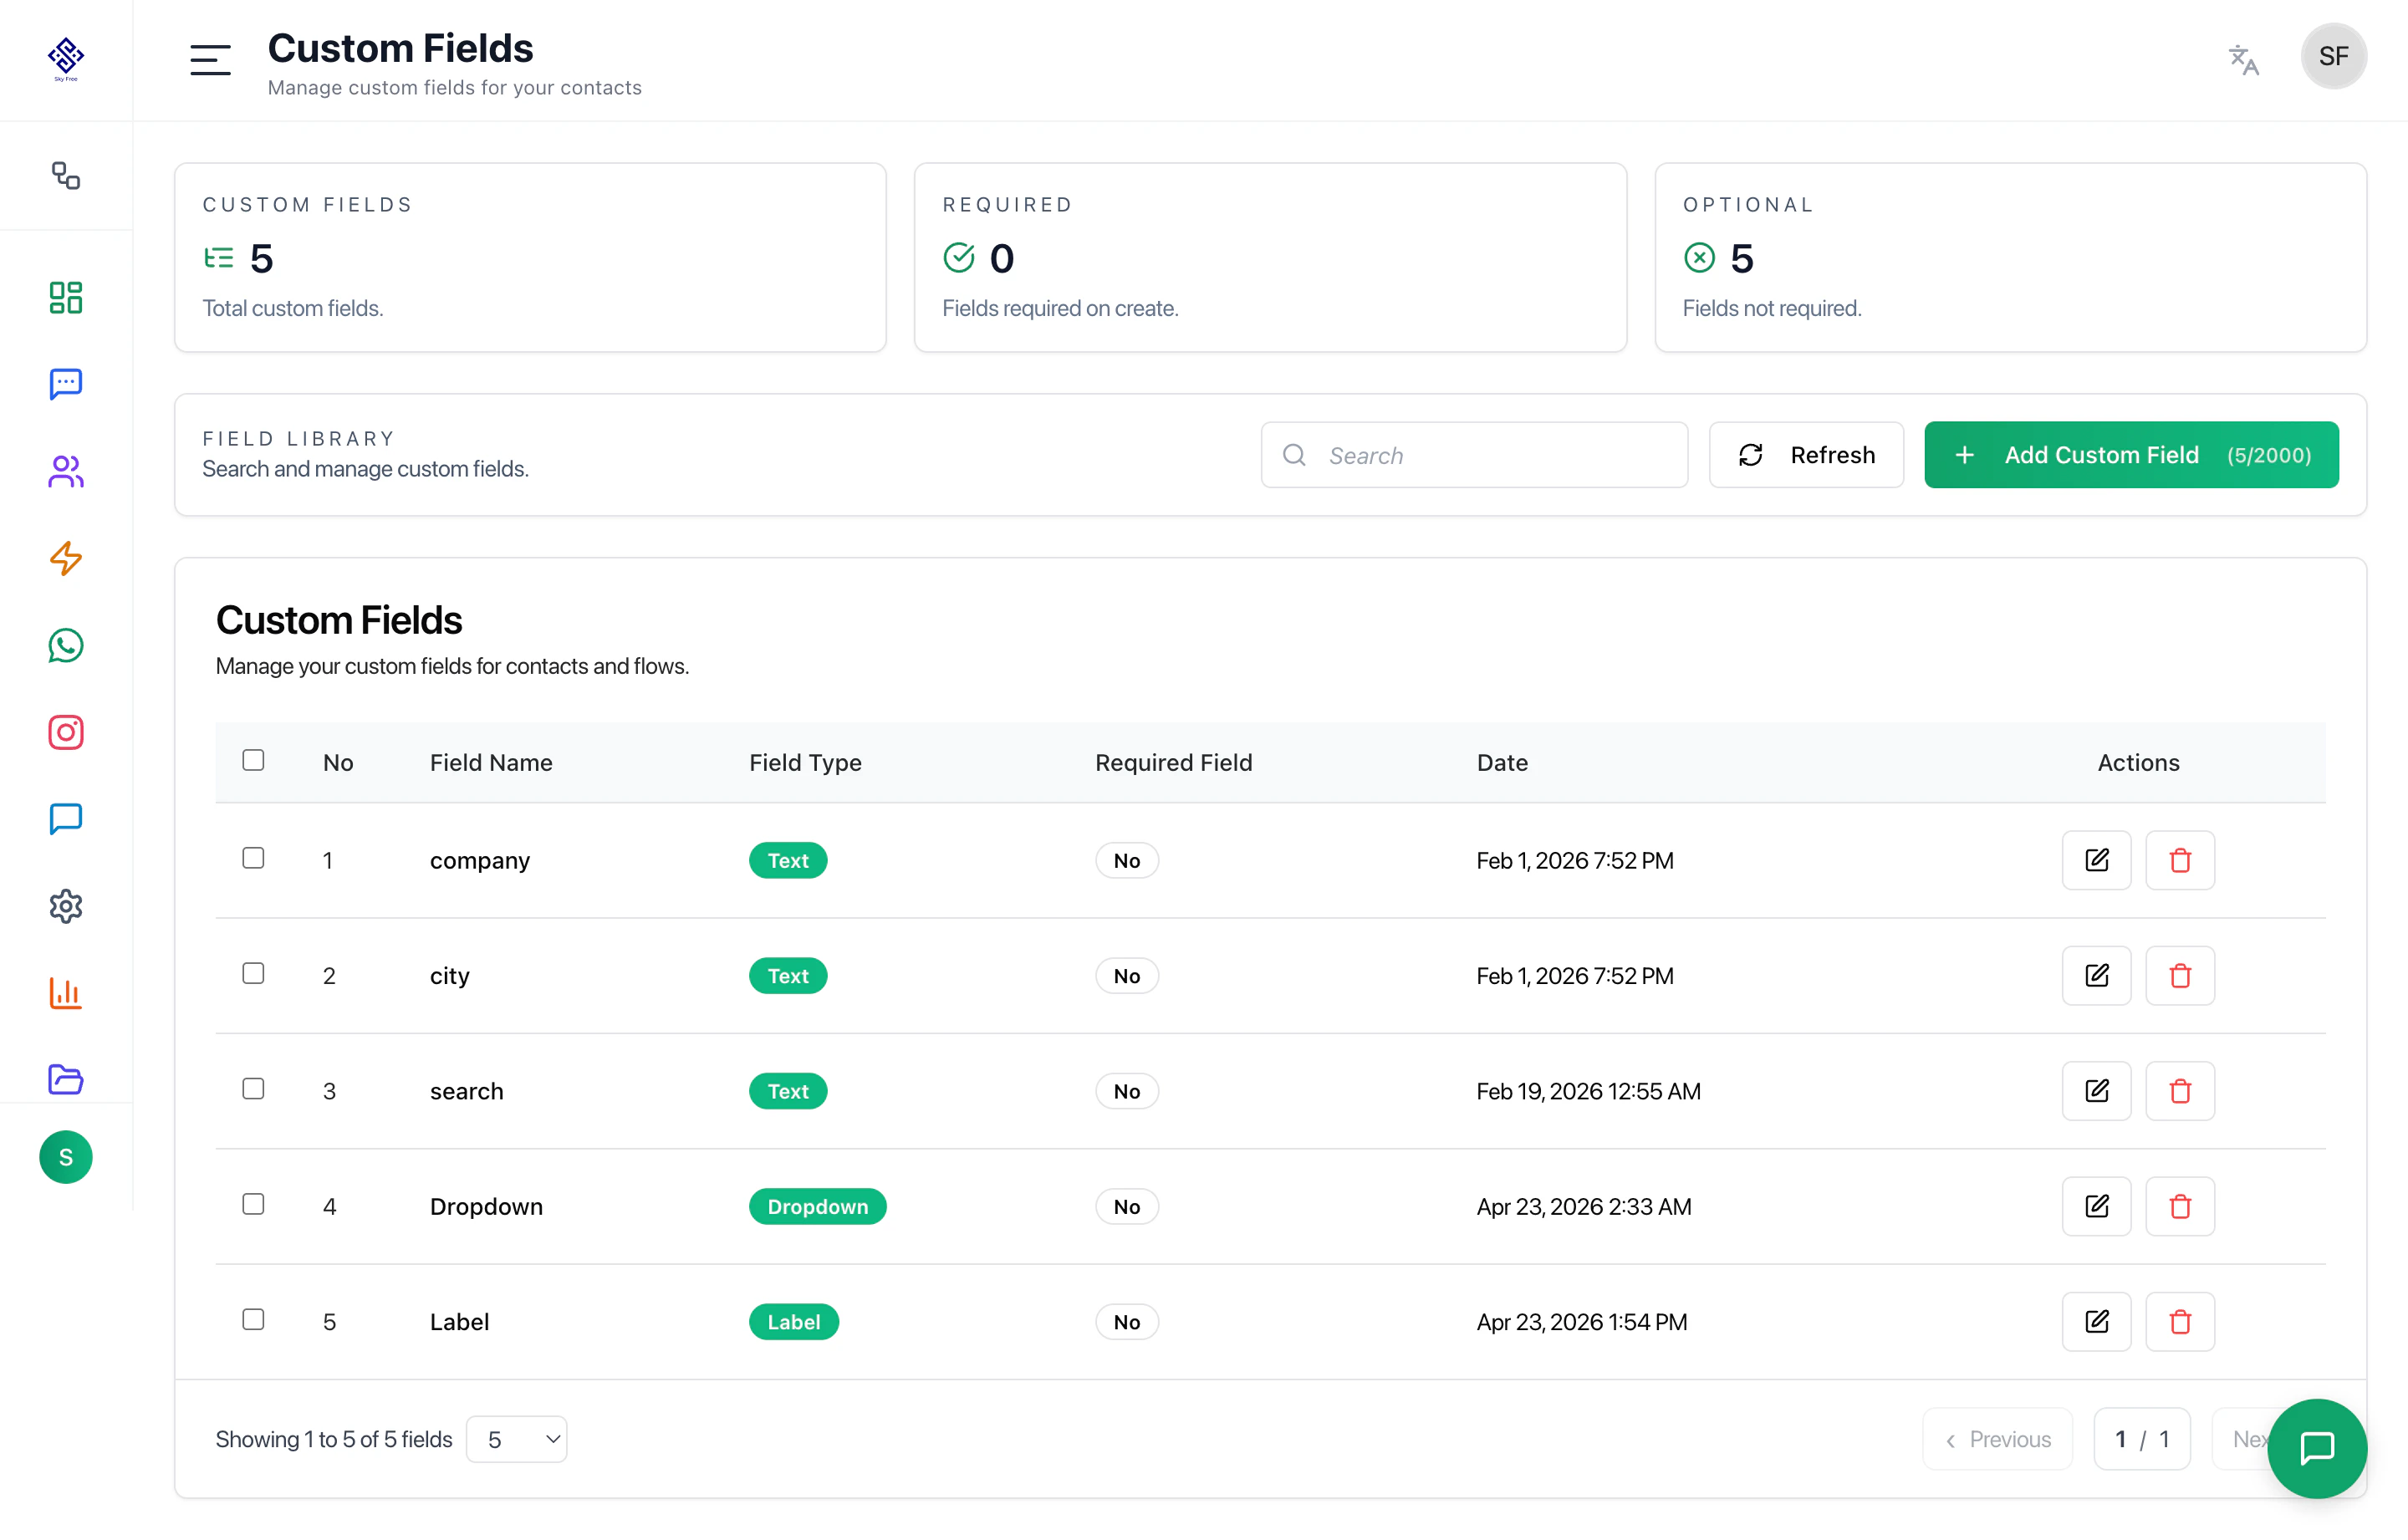Open the SF user avatar menu
2408x1540 pixels.
(2333, 56)
